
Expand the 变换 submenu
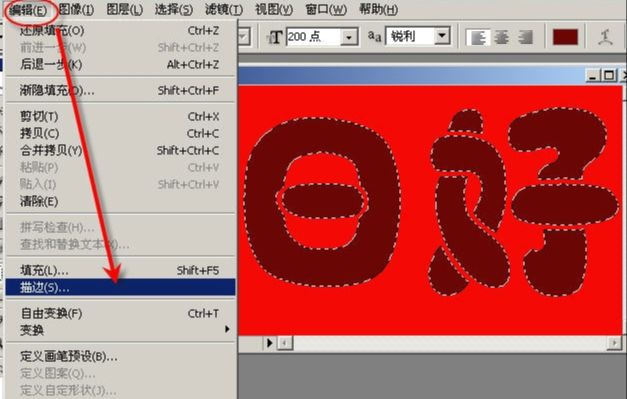point(120,330)
